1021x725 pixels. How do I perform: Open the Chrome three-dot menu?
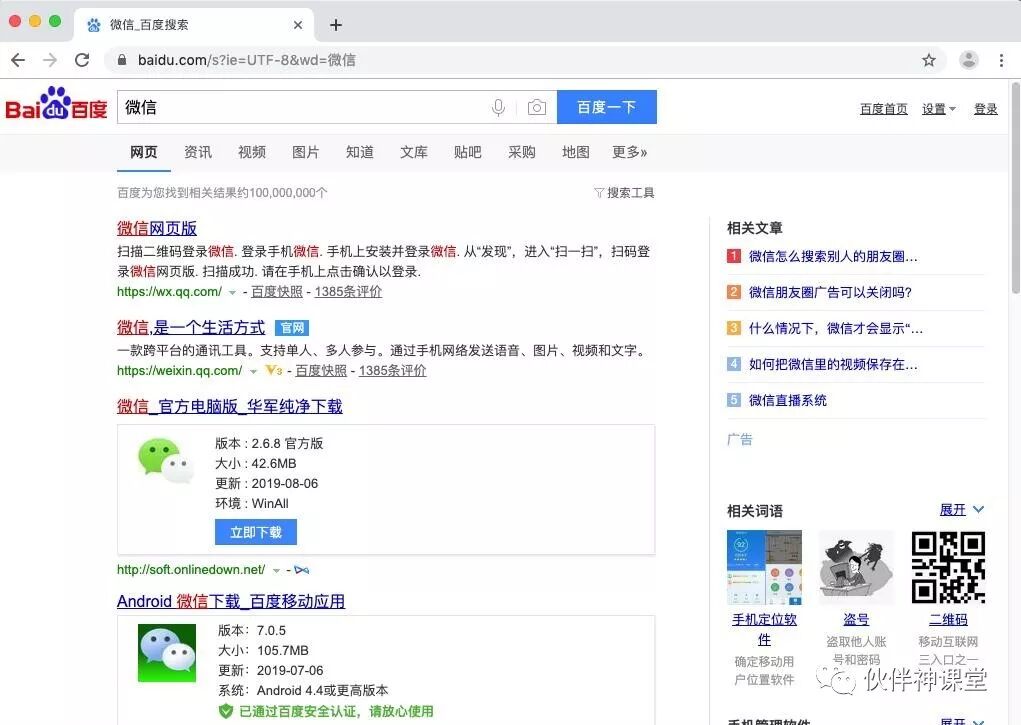coord(1001,60)
